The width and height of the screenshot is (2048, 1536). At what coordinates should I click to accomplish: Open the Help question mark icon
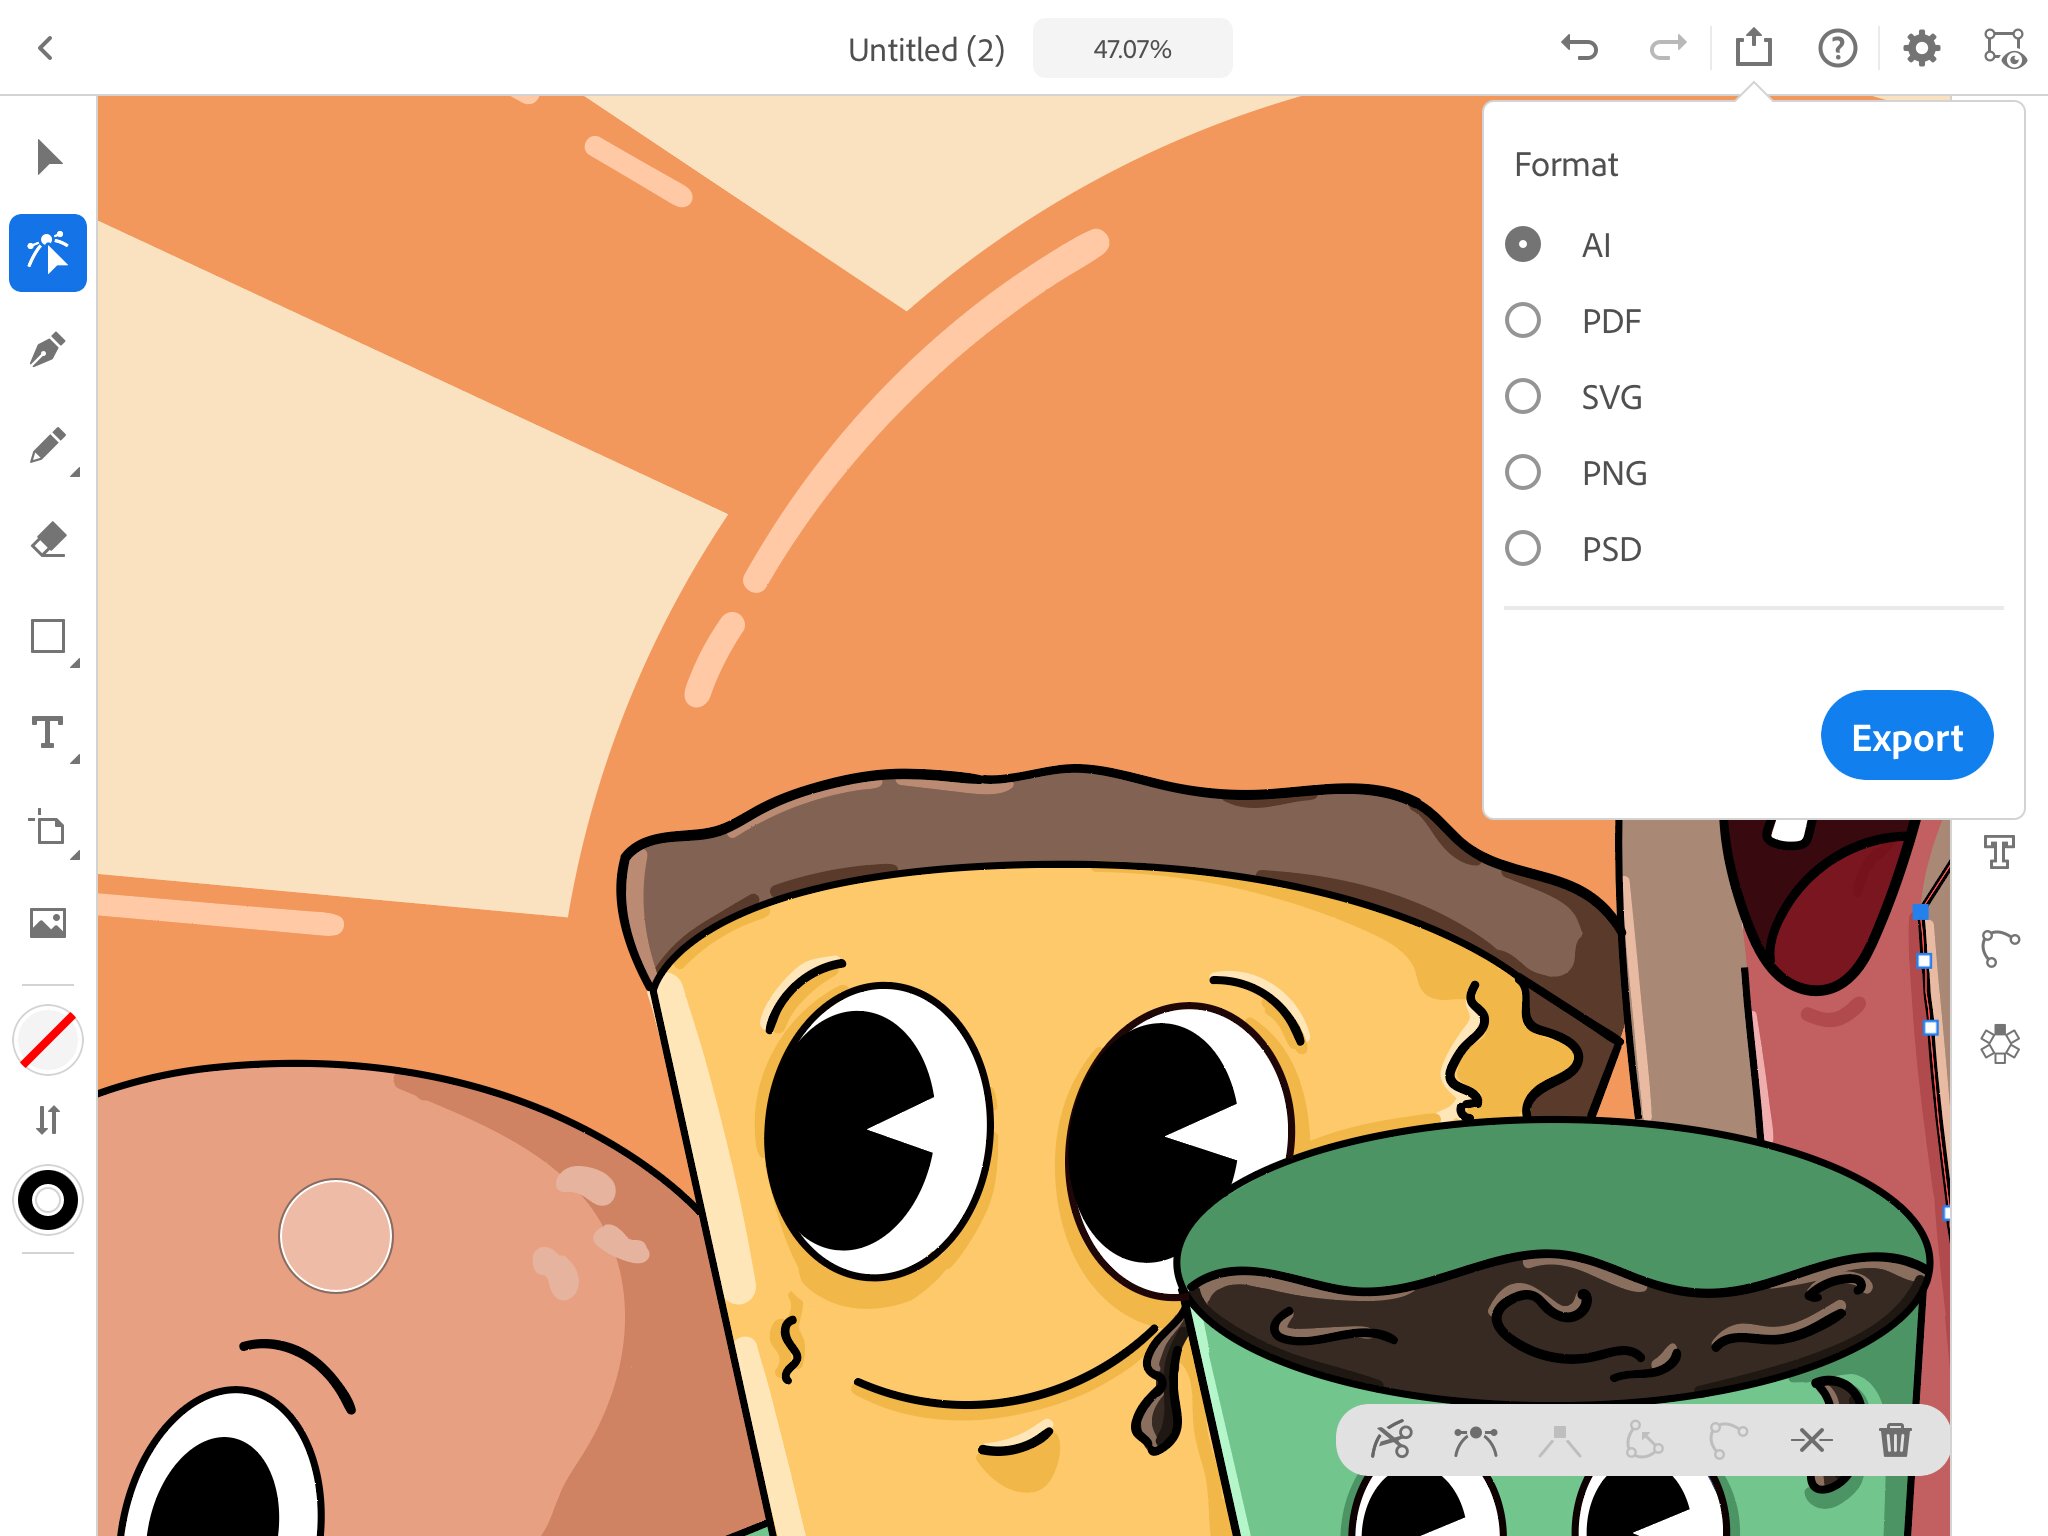(1837, 48)
